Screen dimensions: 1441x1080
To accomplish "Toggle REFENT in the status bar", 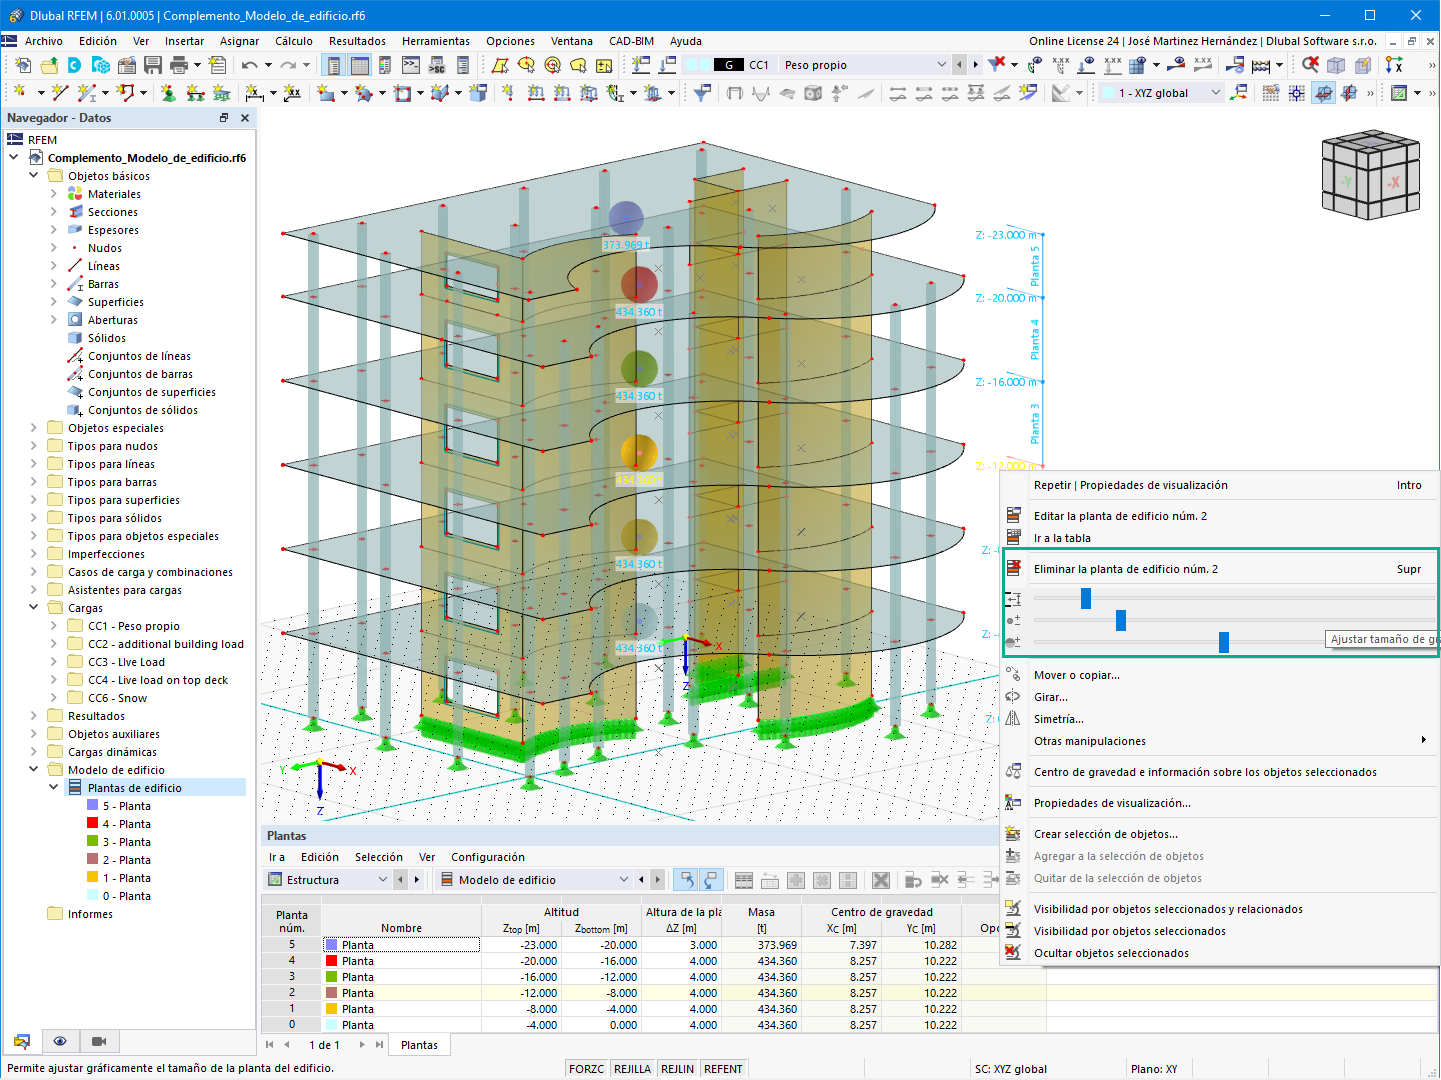I will tap(723, 1069).
